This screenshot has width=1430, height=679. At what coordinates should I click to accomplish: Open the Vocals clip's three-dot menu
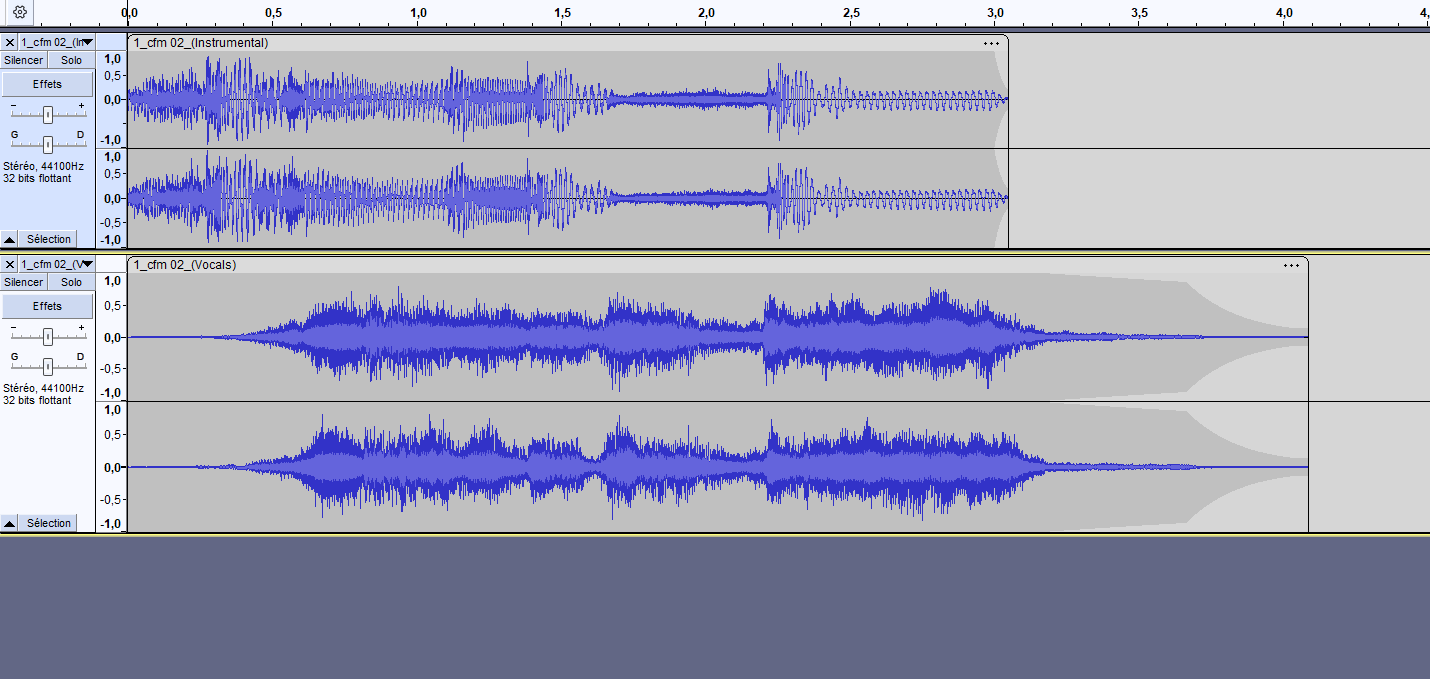point(1291,265)
